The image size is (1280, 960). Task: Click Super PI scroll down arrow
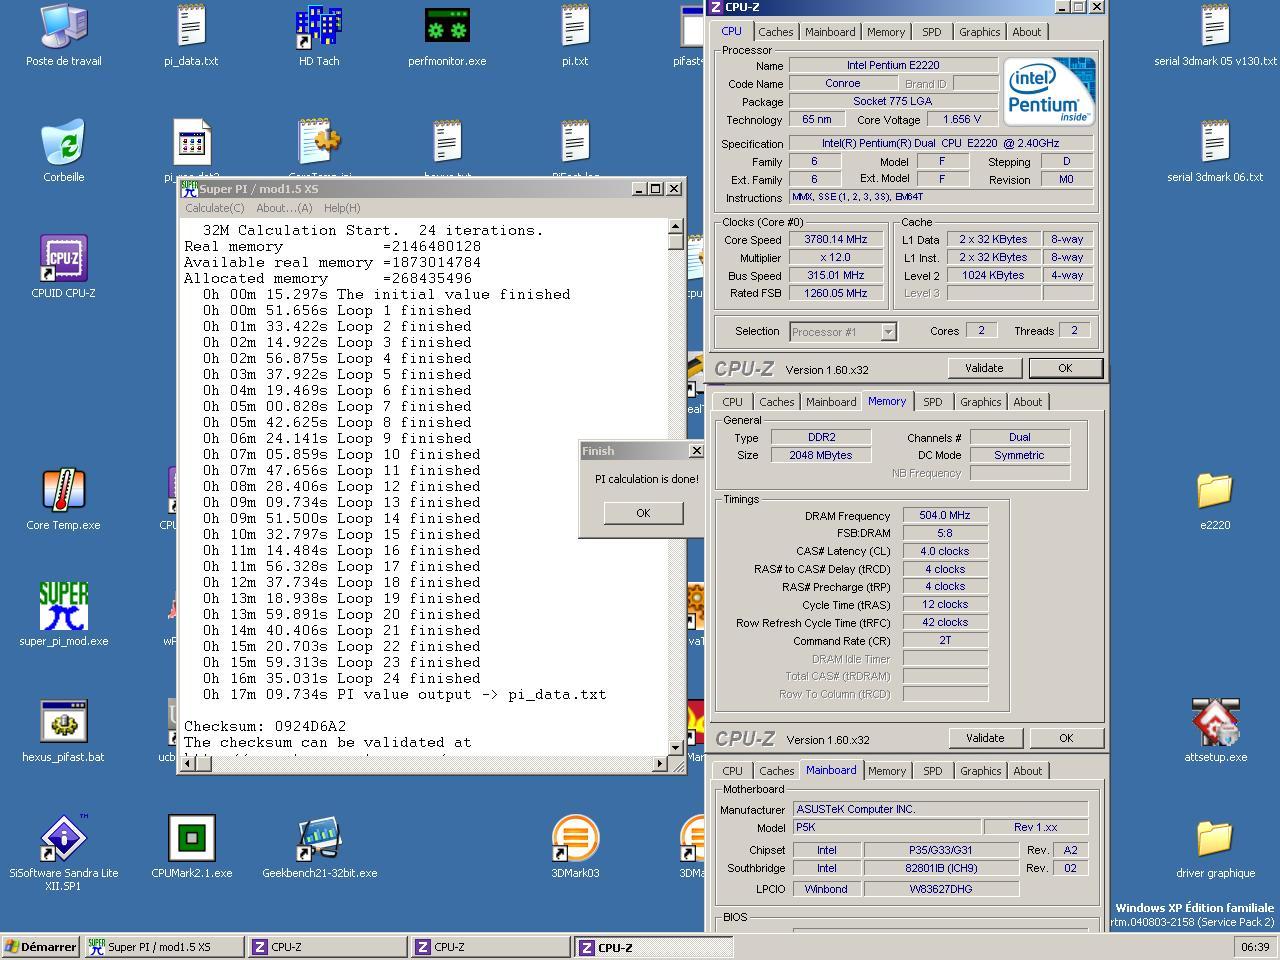(675, 746)
